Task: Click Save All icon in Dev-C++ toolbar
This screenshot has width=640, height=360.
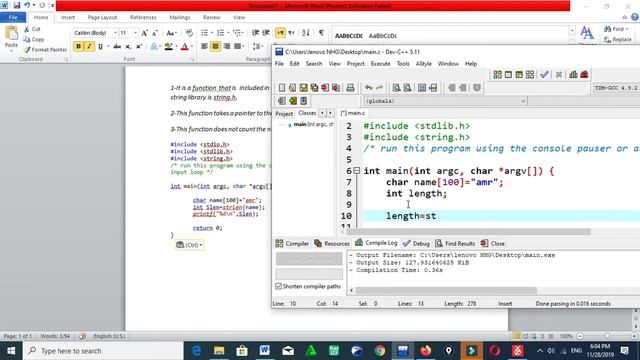Action: click(314, 88)
